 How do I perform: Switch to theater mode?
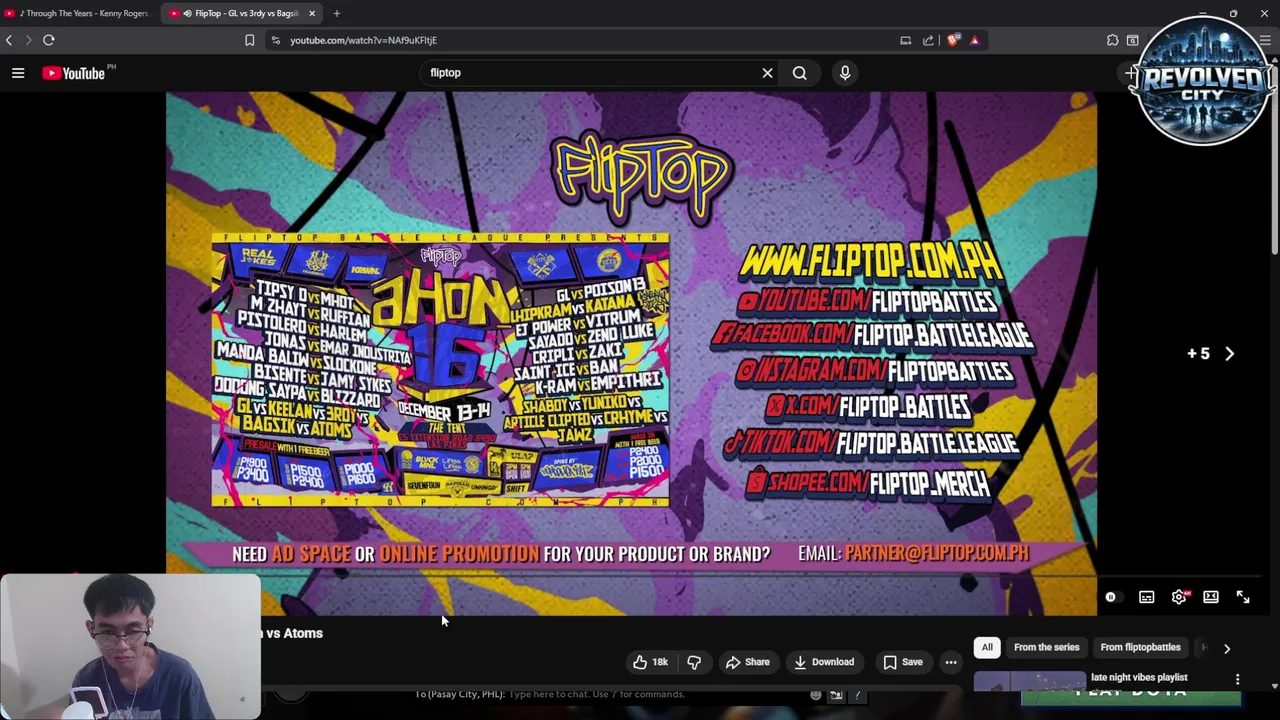1211,597
